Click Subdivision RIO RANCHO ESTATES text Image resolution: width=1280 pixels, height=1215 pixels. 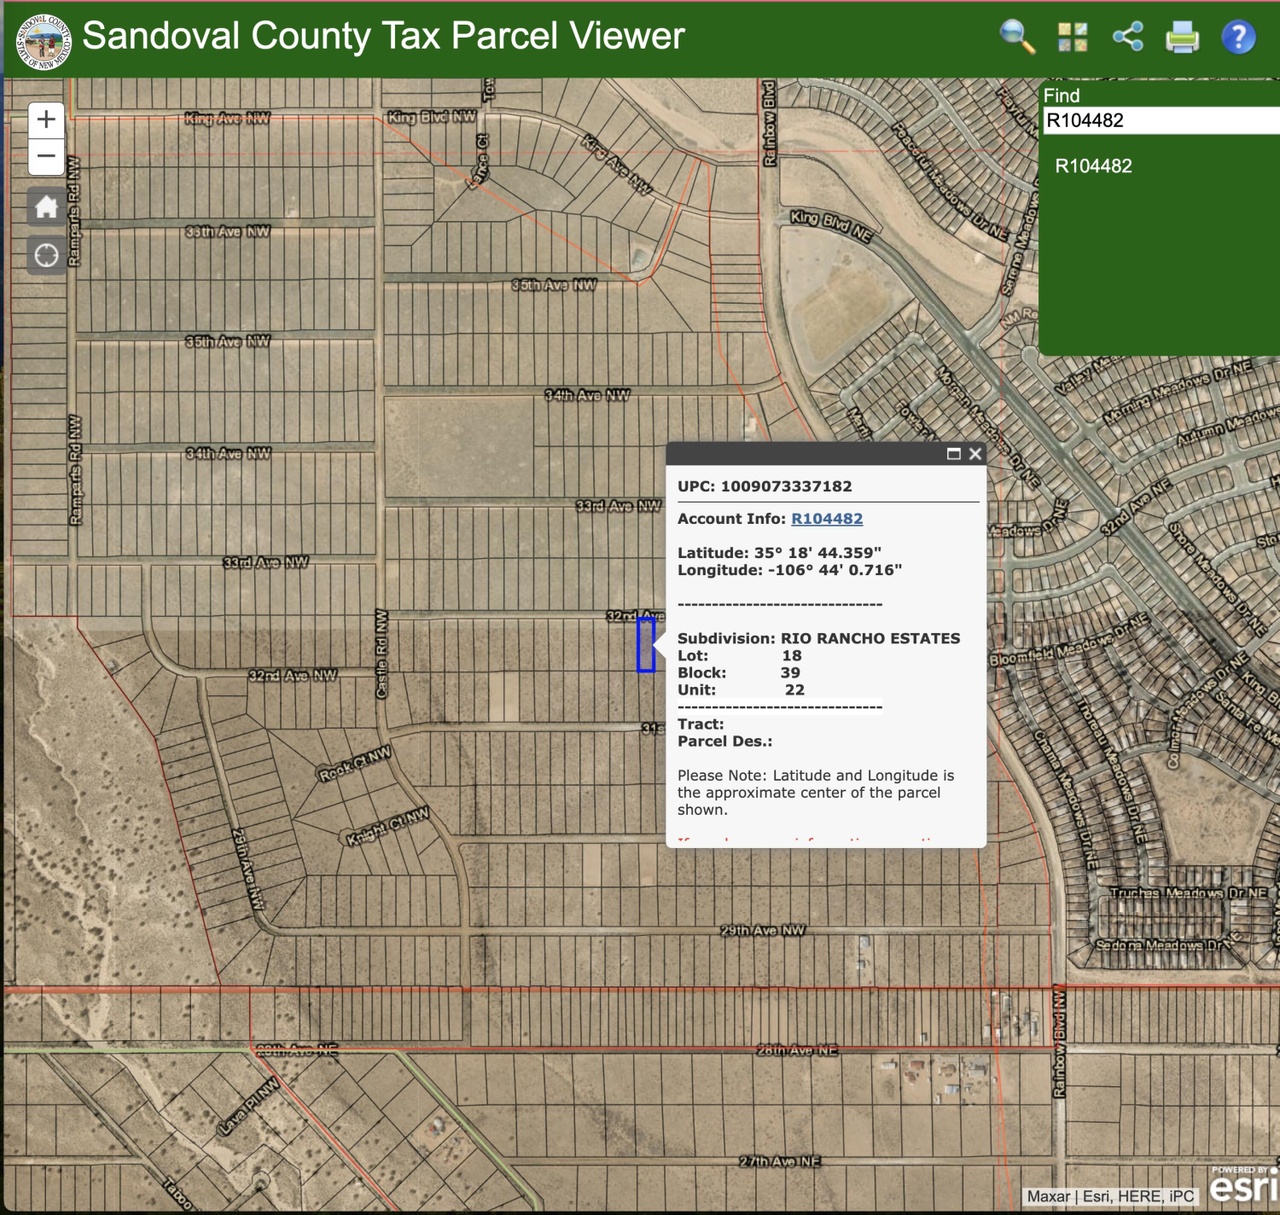click(x=819, y=638)
